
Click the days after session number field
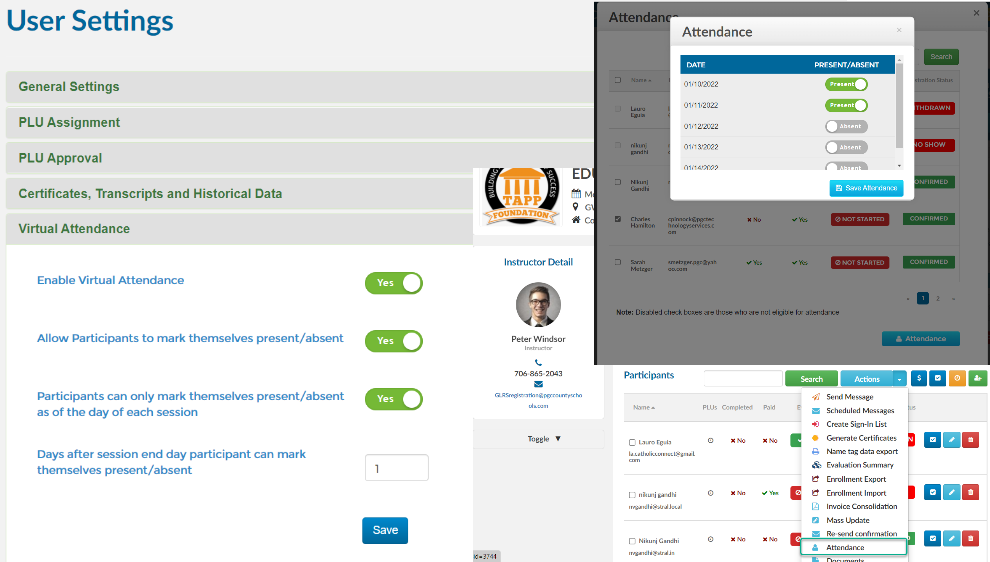tap(397, 468)
